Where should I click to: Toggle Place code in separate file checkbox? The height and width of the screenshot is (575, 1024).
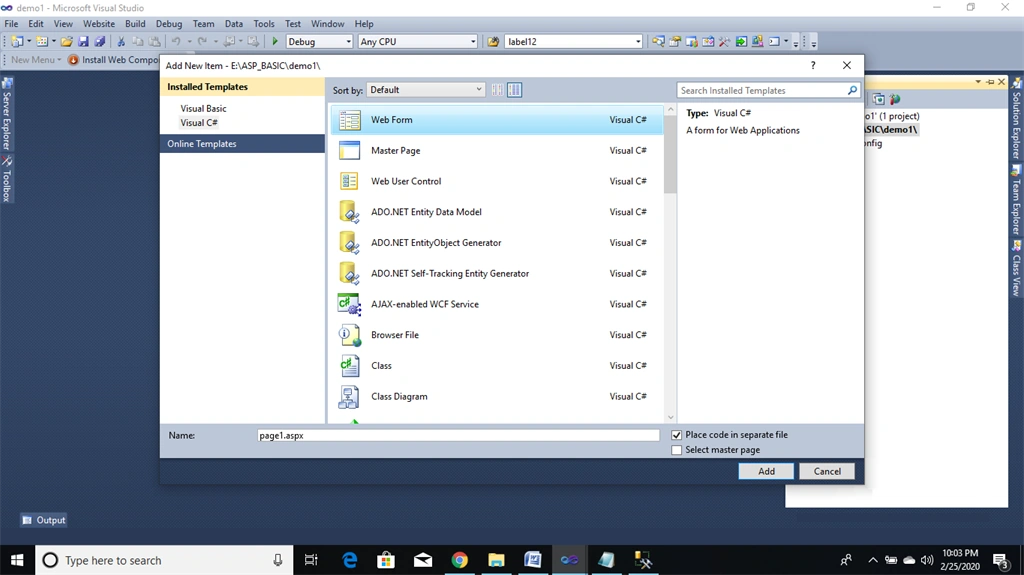click(x=677, y=435)
